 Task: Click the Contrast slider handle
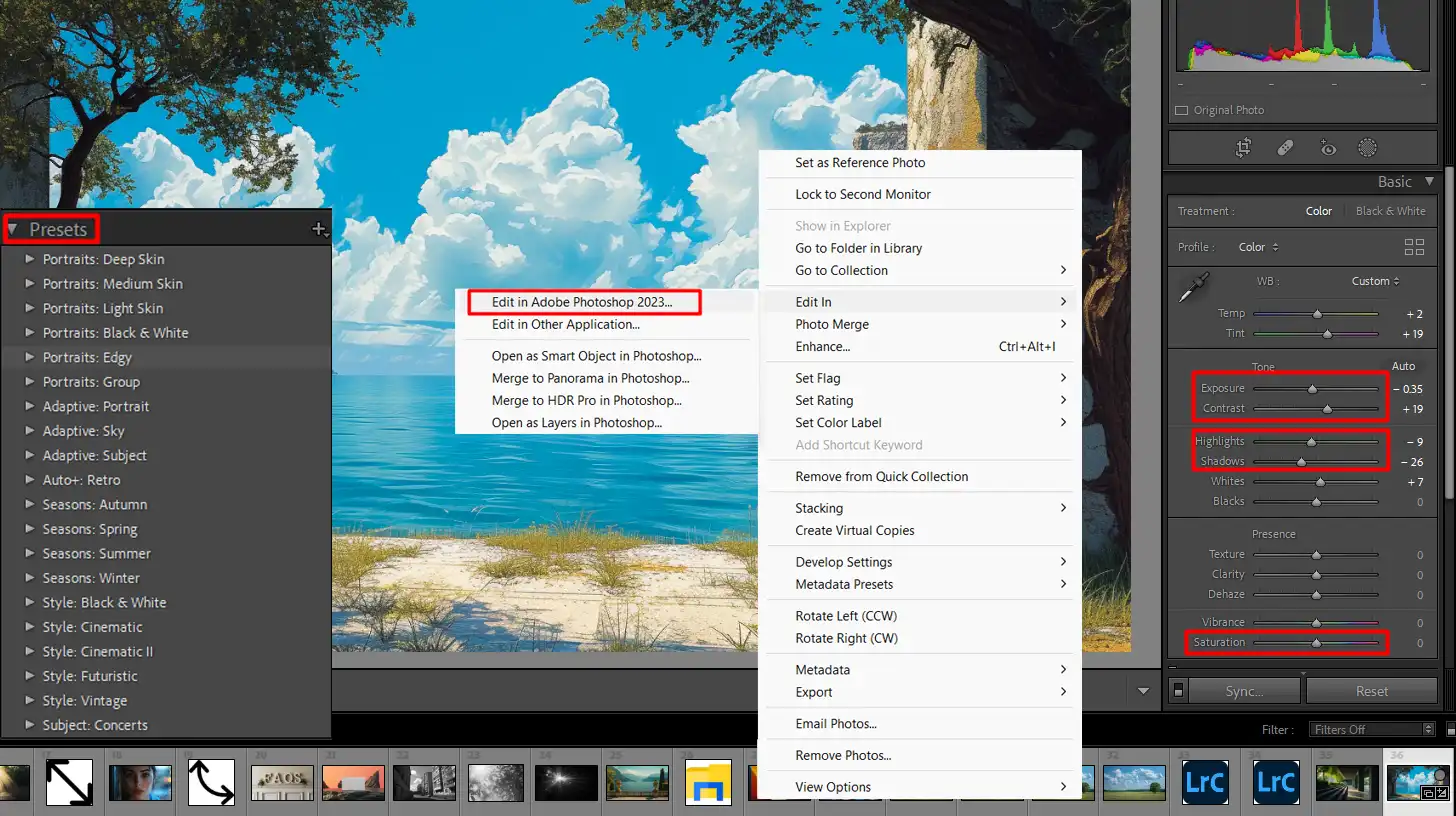pos(1327,408)
